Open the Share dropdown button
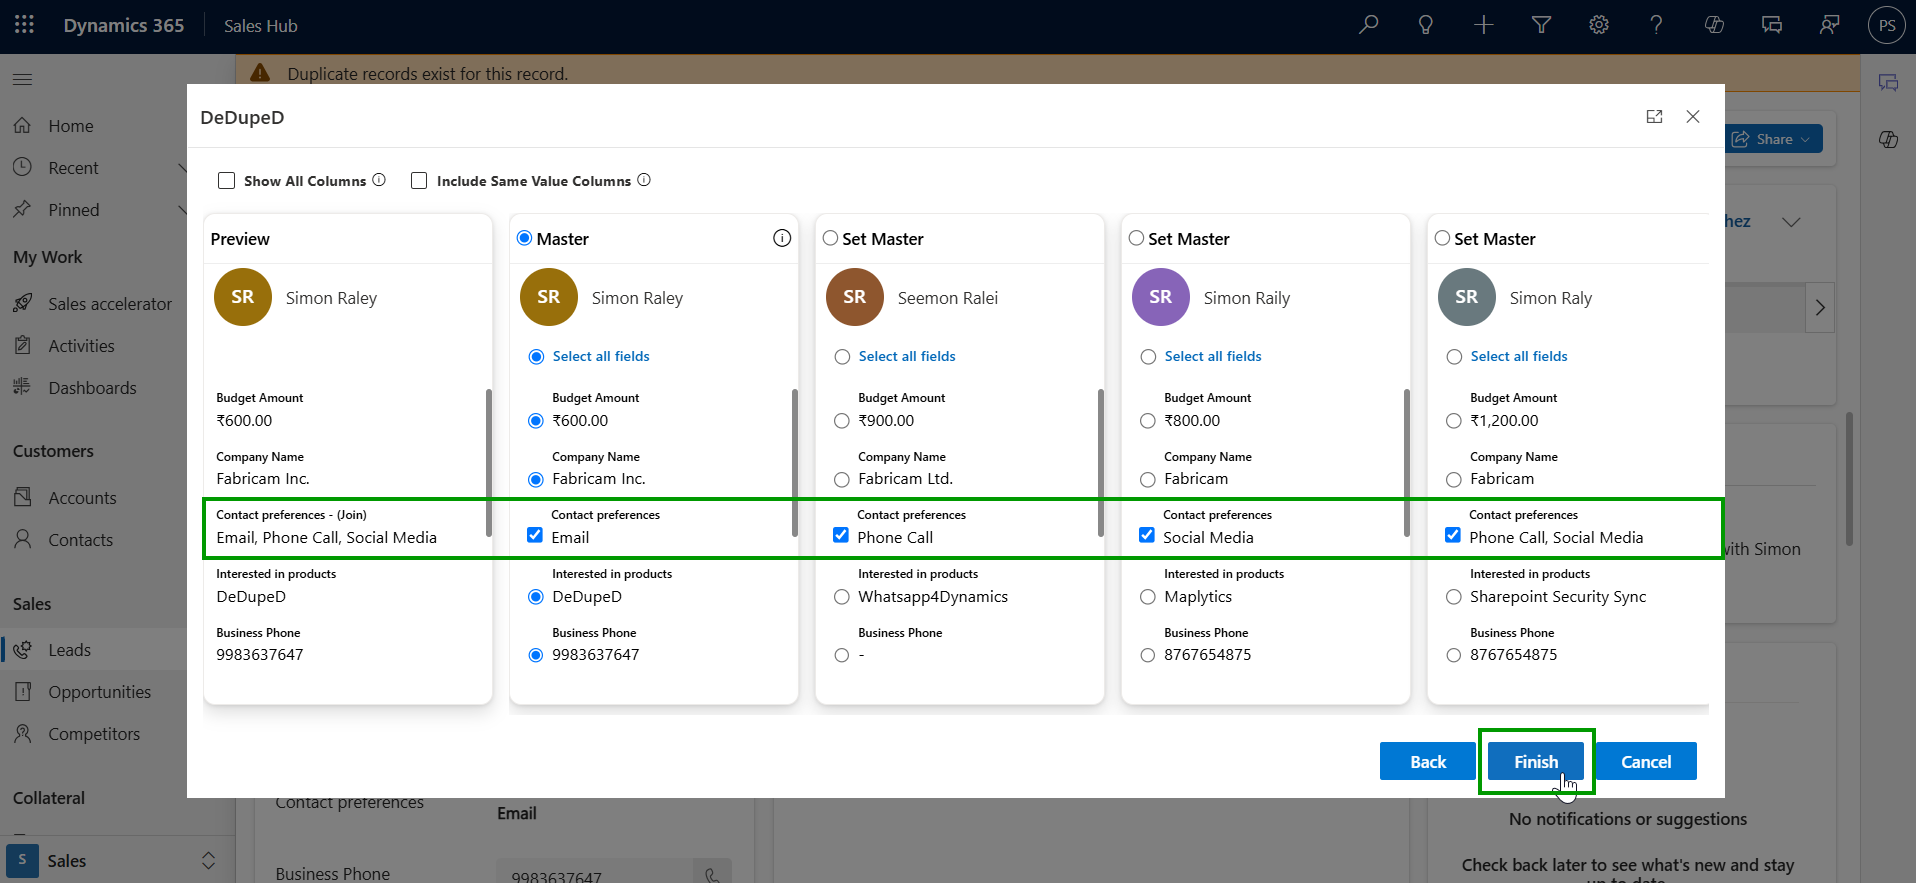The width and height of the screenshot is (1916, 883). pyautogui.click(x=1775, y=139)
